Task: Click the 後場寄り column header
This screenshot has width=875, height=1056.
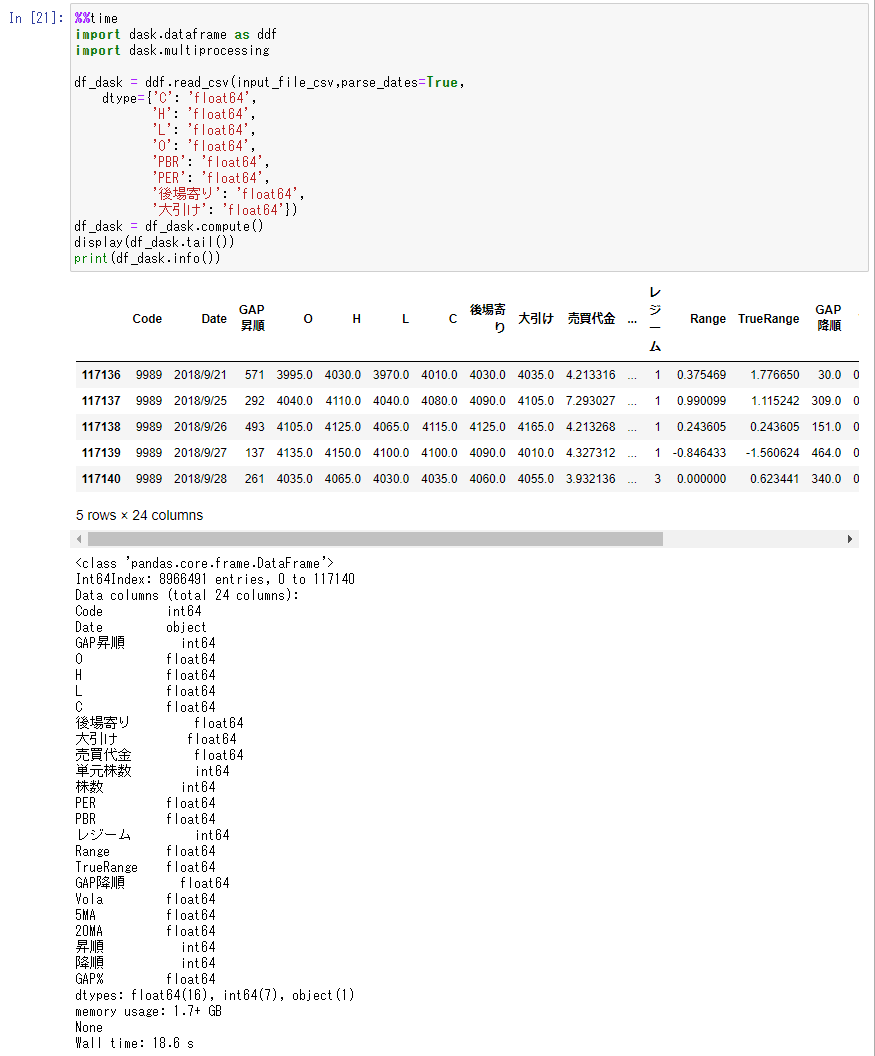Action: pos(489,318)
